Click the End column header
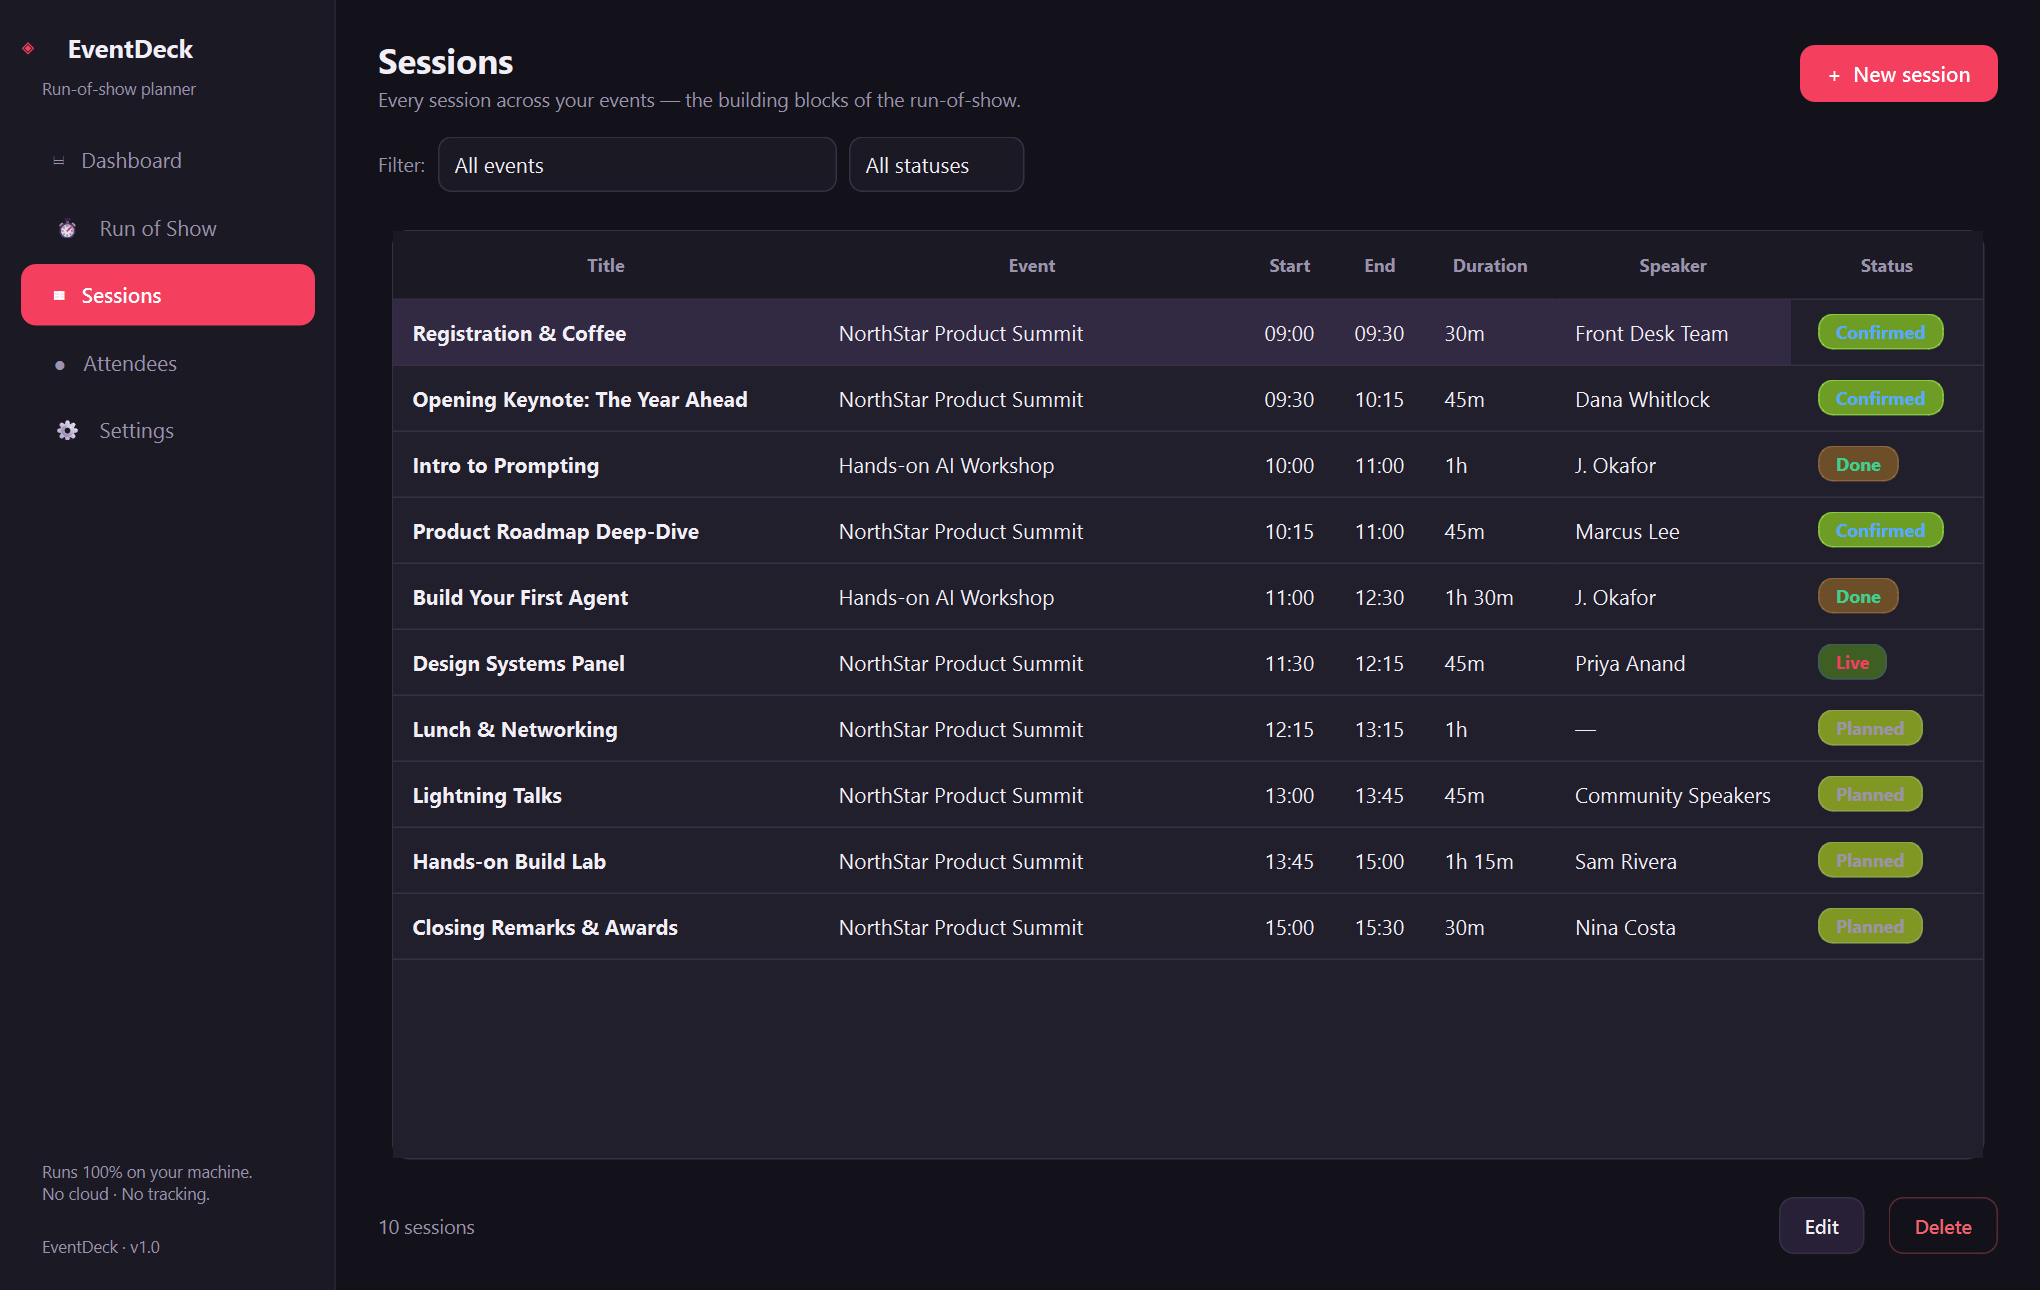This screenshot has width=2040, height=1290. tap(1379, 266)
